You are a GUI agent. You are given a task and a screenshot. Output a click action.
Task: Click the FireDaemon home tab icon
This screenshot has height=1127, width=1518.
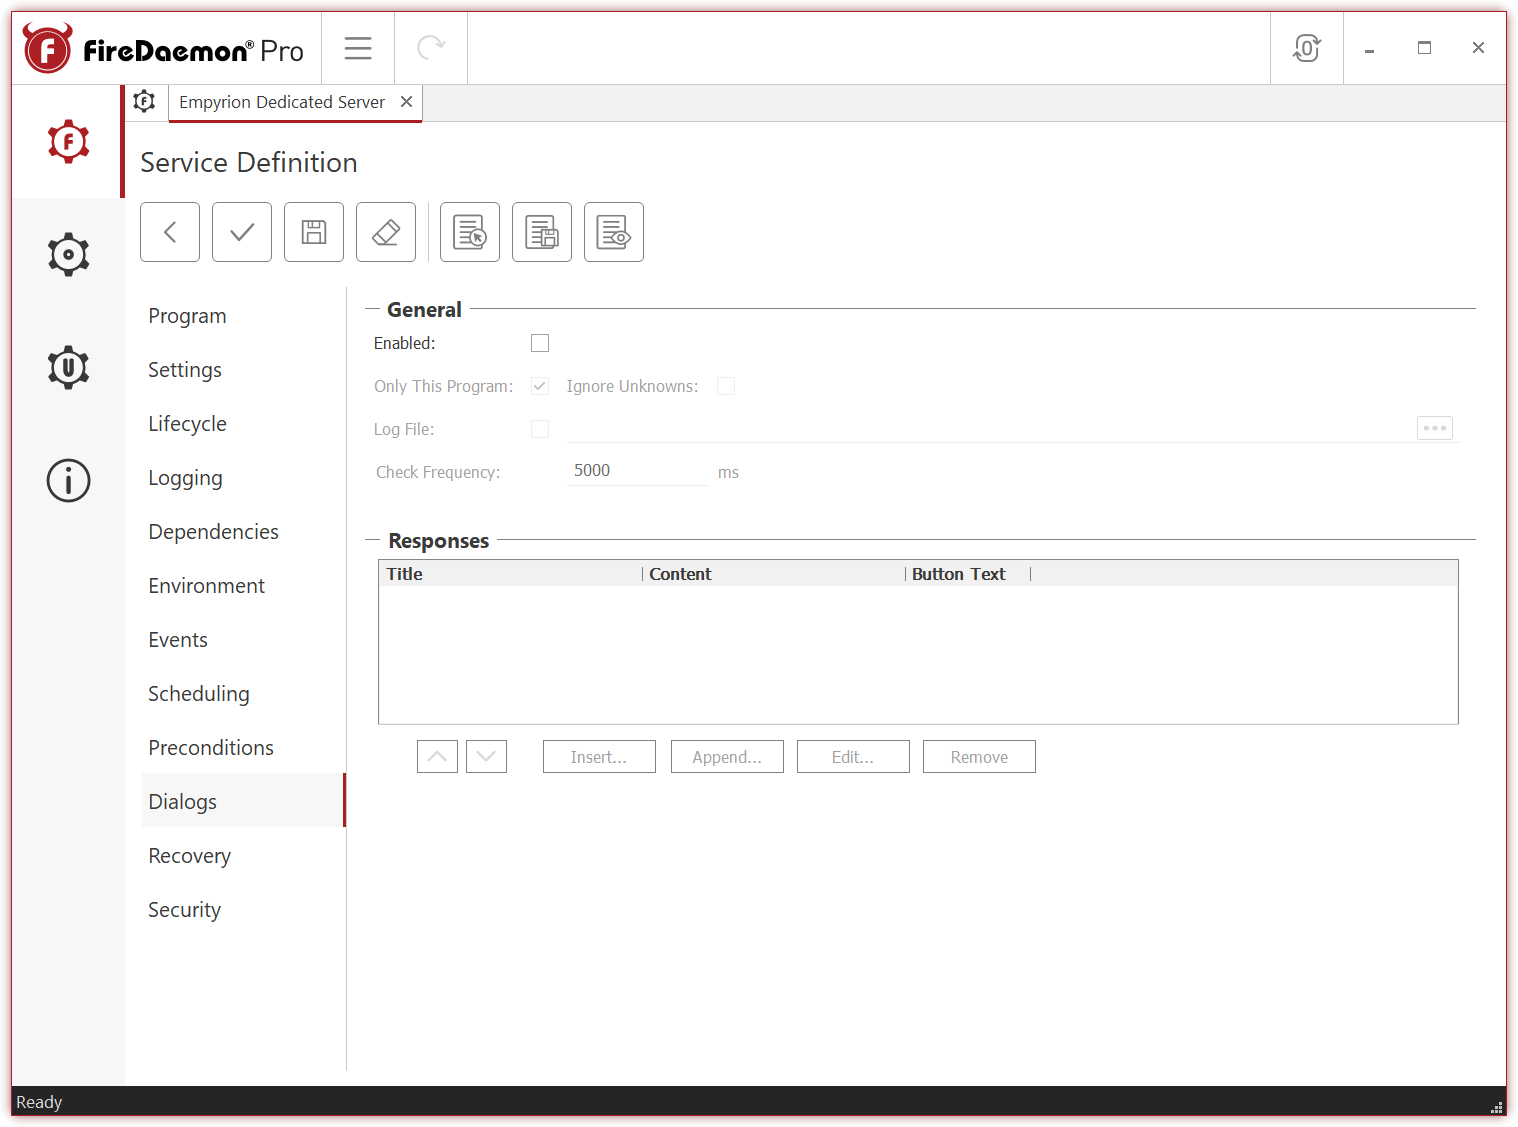145,102
